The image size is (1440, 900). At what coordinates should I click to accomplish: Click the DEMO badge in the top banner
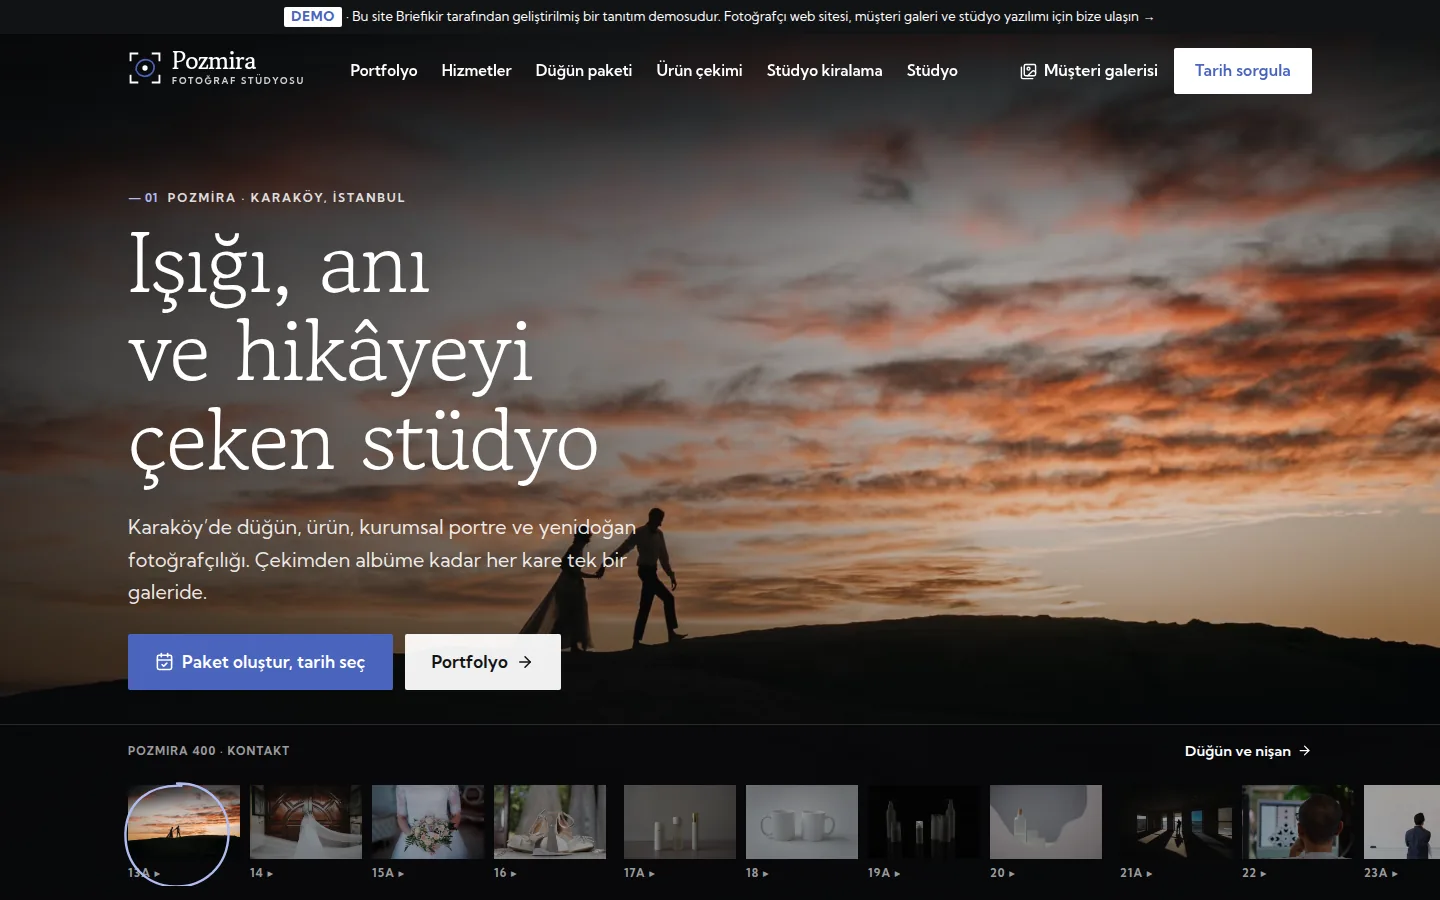coord(313,16)
